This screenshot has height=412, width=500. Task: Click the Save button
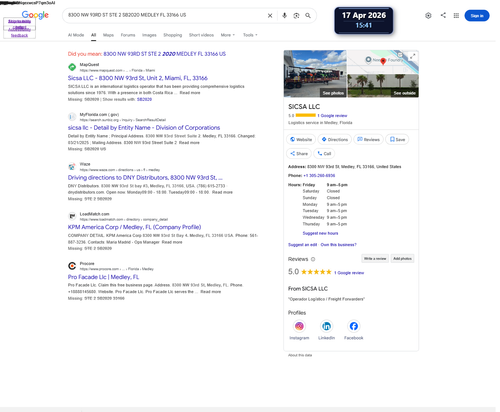click(397, 139)
